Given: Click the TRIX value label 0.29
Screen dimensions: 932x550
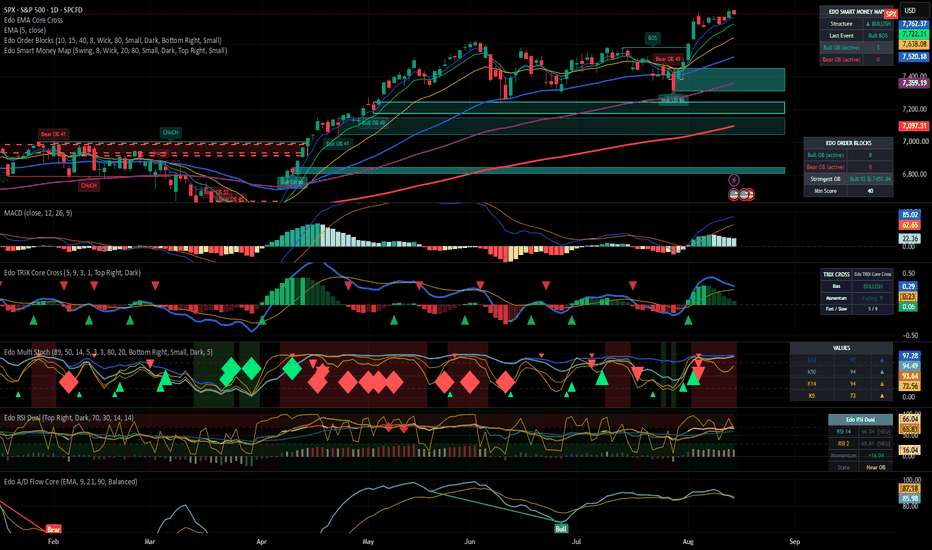Looking at the screenshot, I should (x=908, y=287).
